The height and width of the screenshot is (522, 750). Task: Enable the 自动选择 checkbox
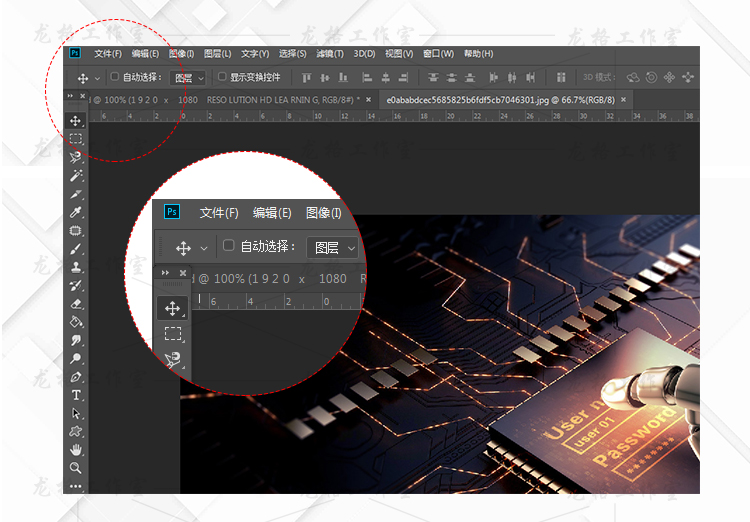click(114, 77)
